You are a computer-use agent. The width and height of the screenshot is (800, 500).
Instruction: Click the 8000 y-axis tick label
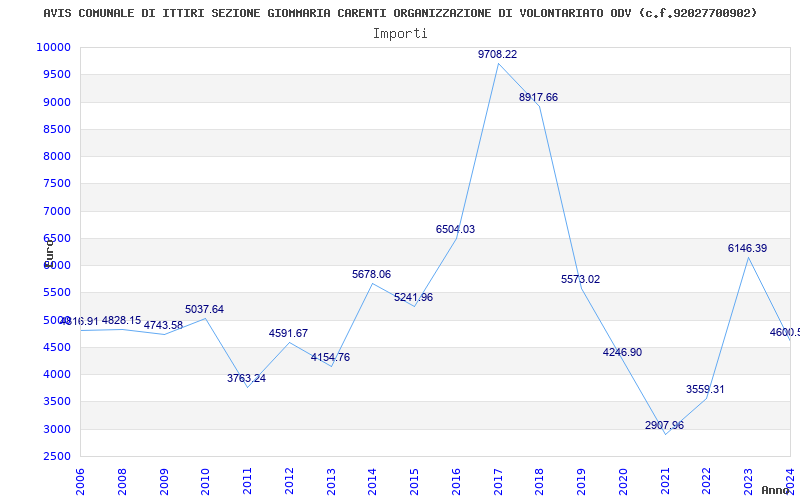coord(56,156)
